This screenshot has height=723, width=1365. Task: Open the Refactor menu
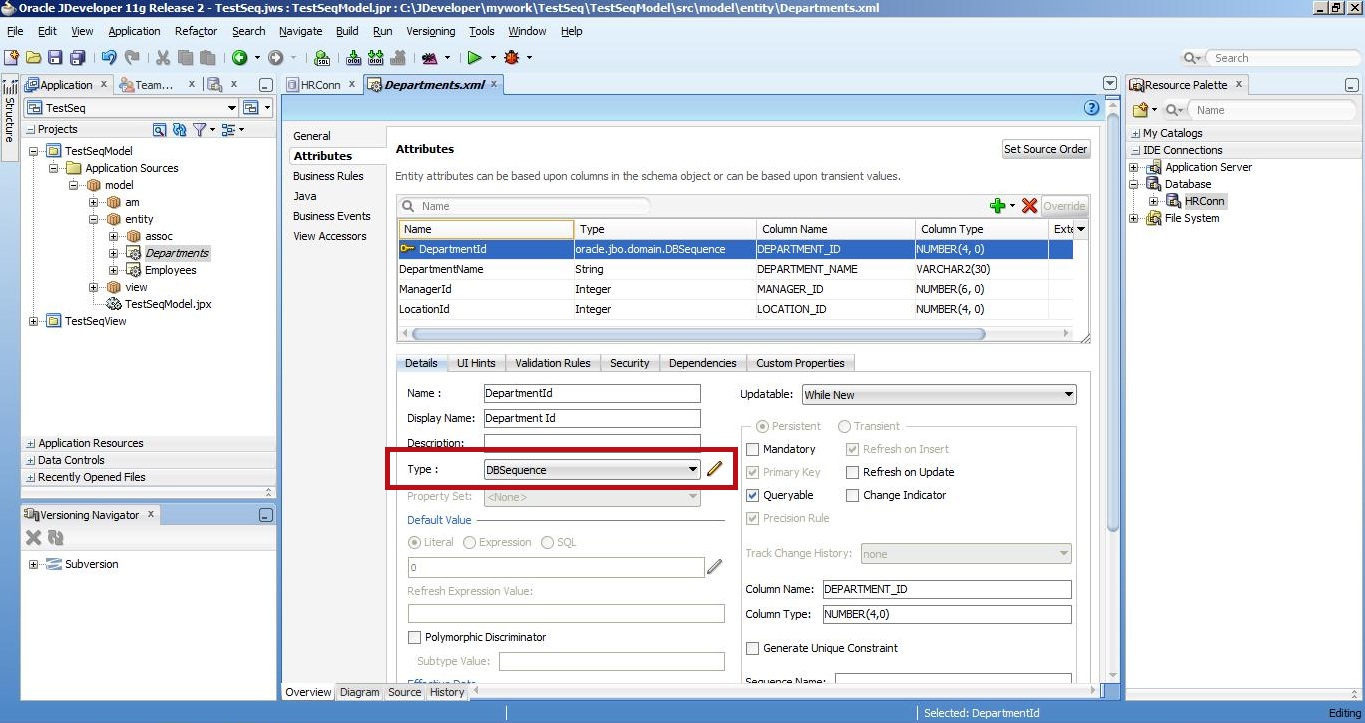tap(196, 31)
